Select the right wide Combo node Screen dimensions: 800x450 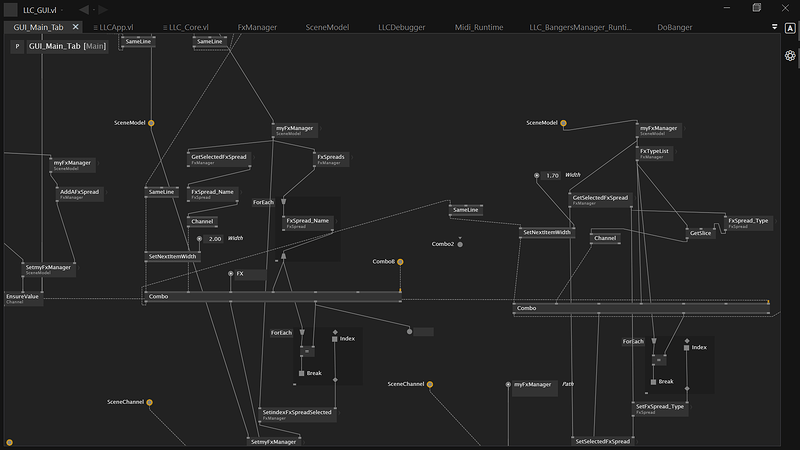coord(640,308)
